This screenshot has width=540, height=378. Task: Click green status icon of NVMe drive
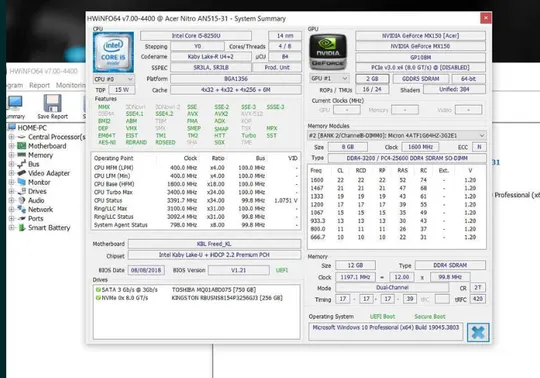[98, 298]
